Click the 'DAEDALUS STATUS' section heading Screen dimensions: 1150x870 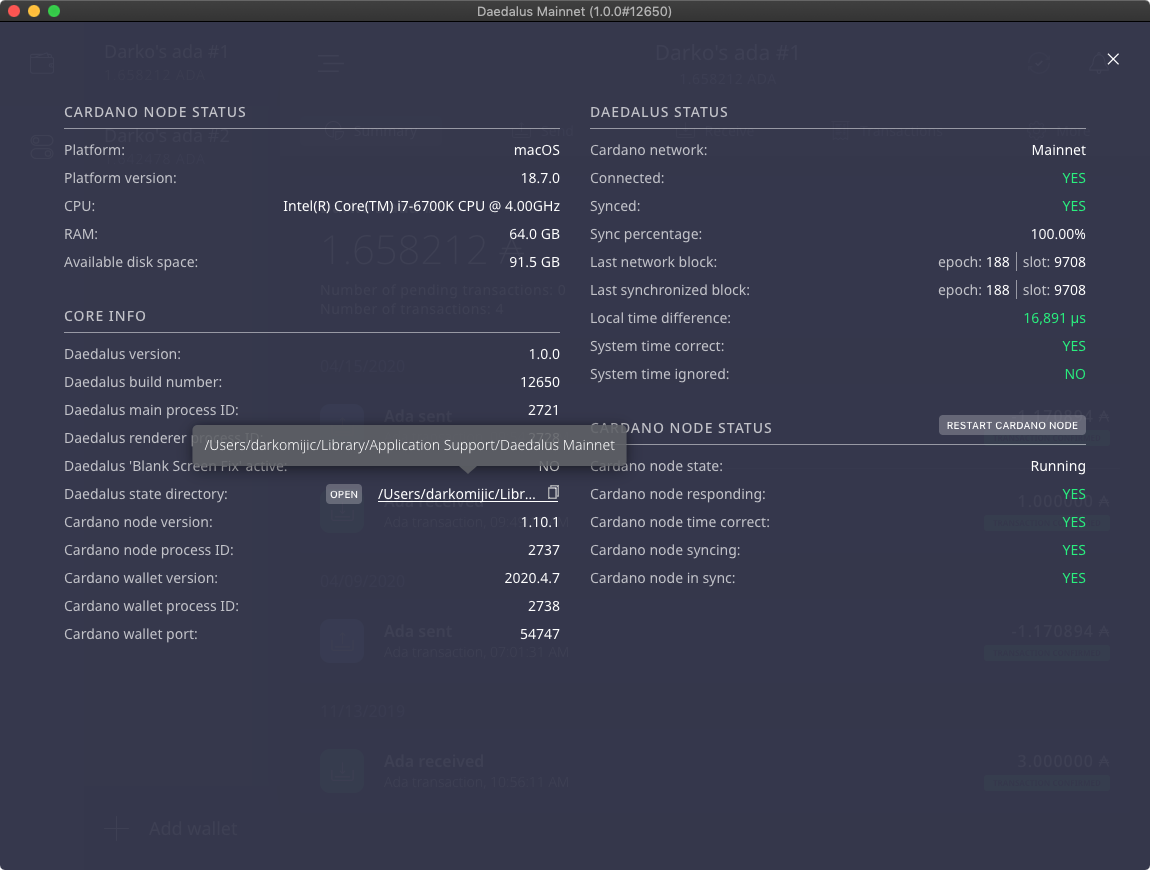pos(659,112)
